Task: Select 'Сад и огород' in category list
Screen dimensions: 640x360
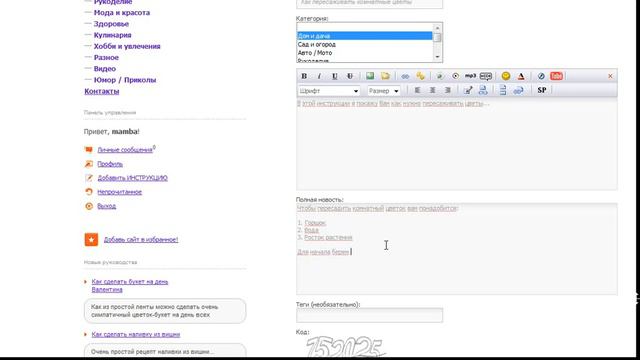Action: (x=364, y=44)
